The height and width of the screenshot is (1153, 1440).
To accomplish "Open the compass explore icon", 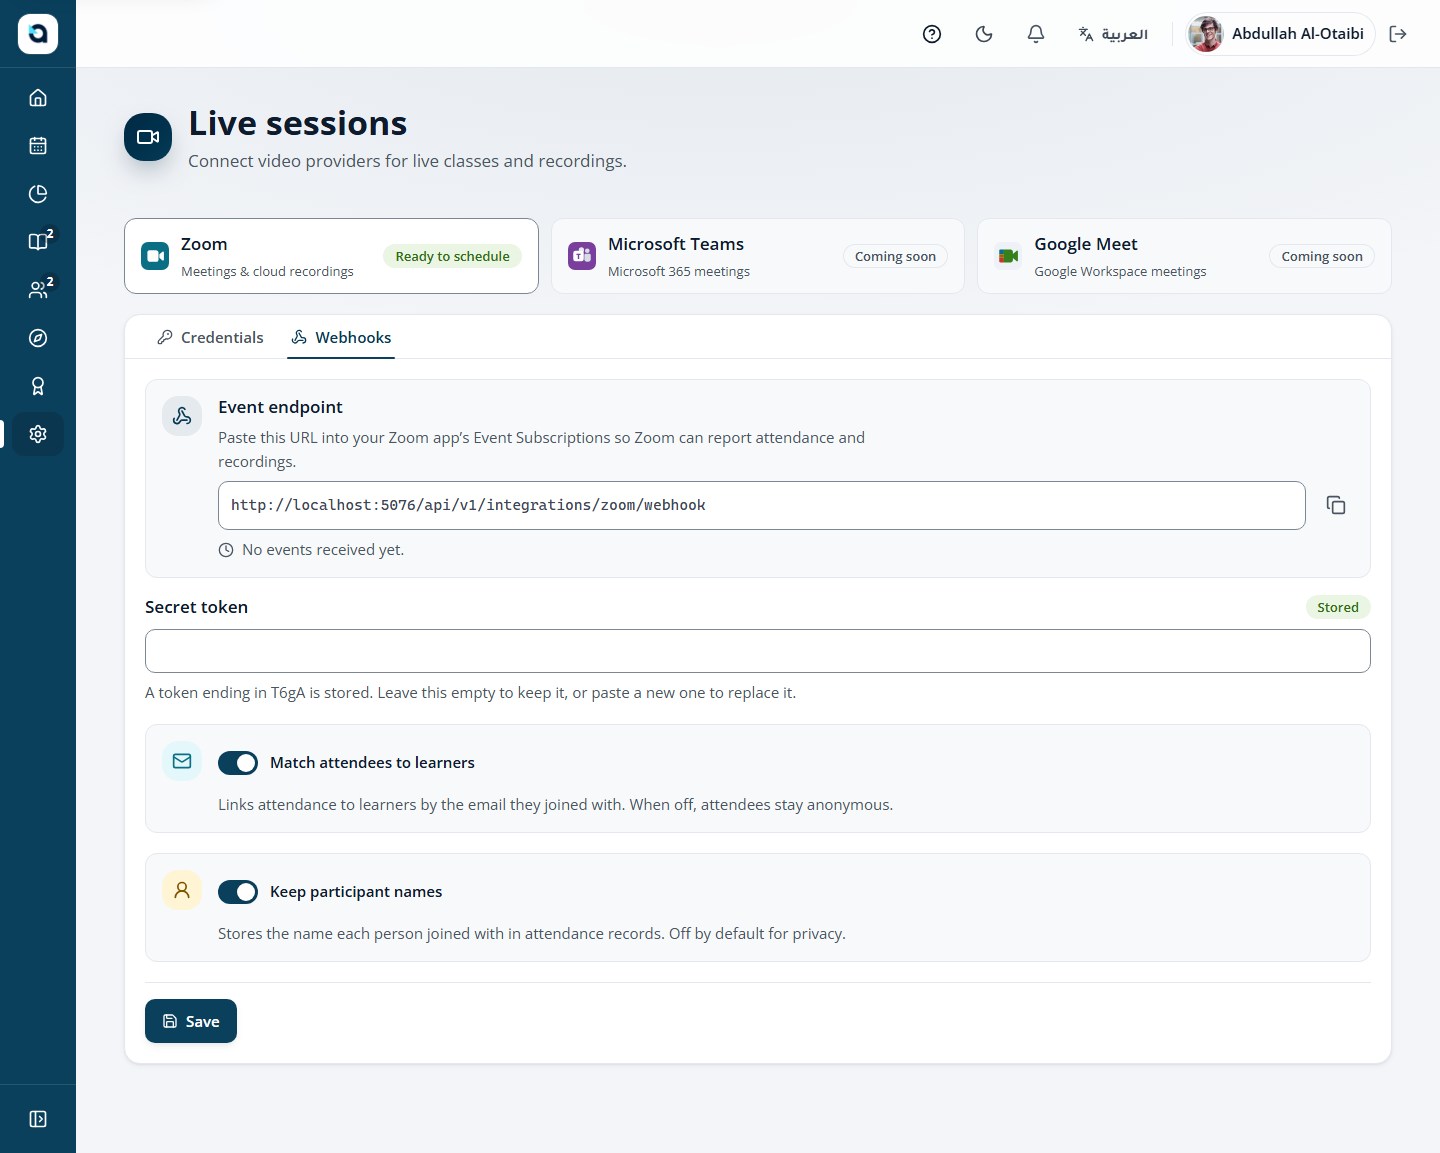I will 38,338.
